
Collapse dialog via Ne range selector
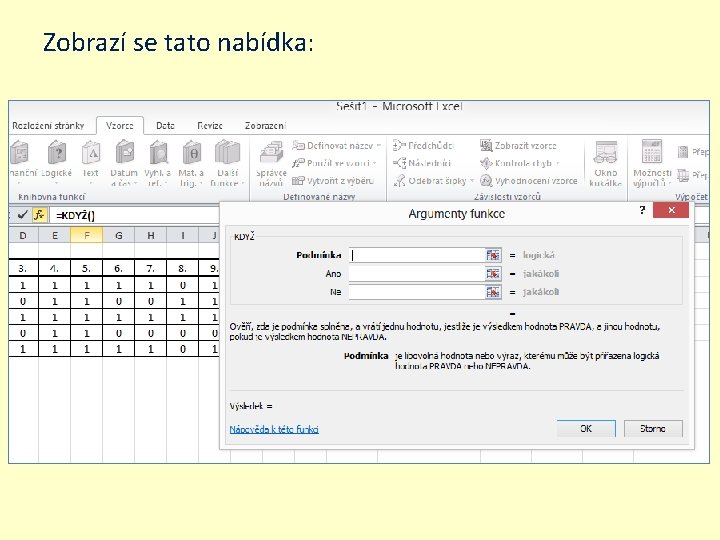(493, 292)
